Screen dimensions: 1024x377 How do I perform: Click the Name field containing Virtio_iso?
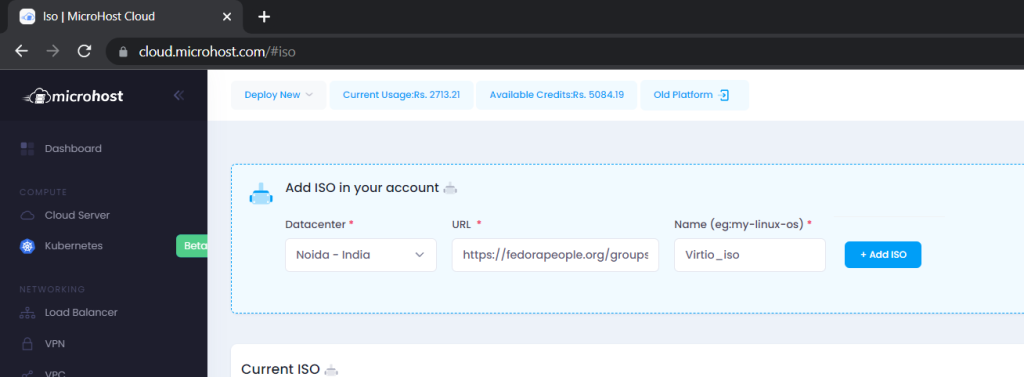point(750,255)
